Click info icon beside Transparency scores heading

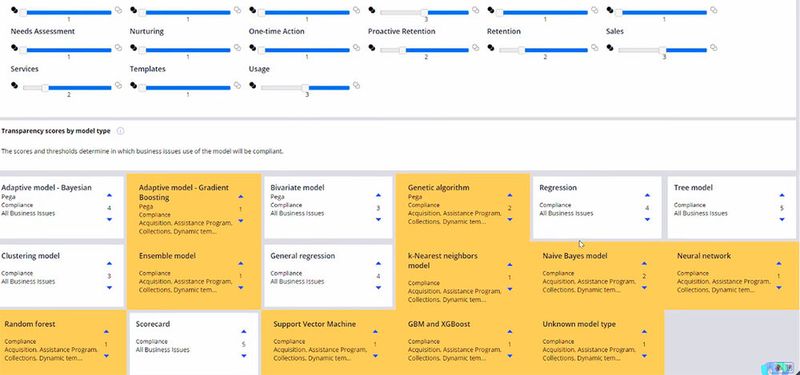[120, 131]
